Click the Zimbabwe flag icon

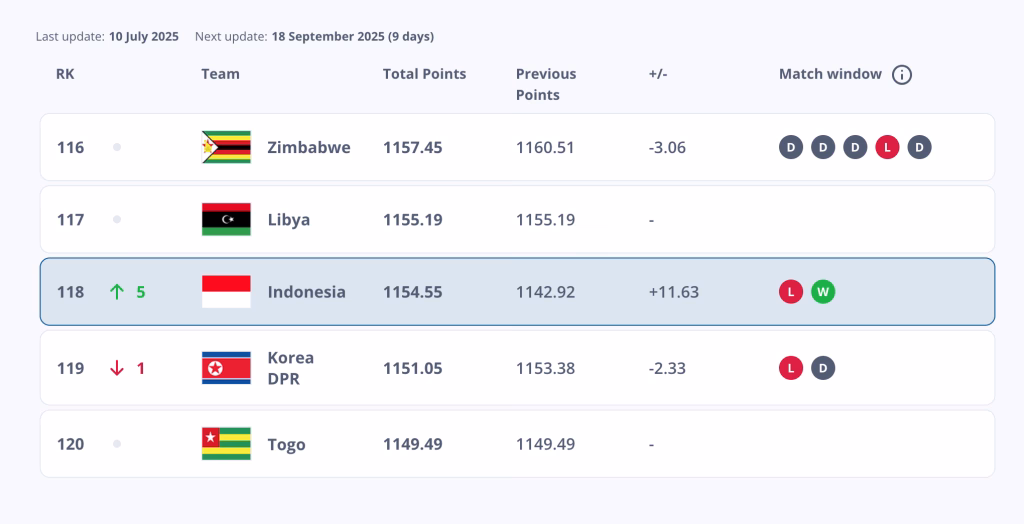coord(226,147)
